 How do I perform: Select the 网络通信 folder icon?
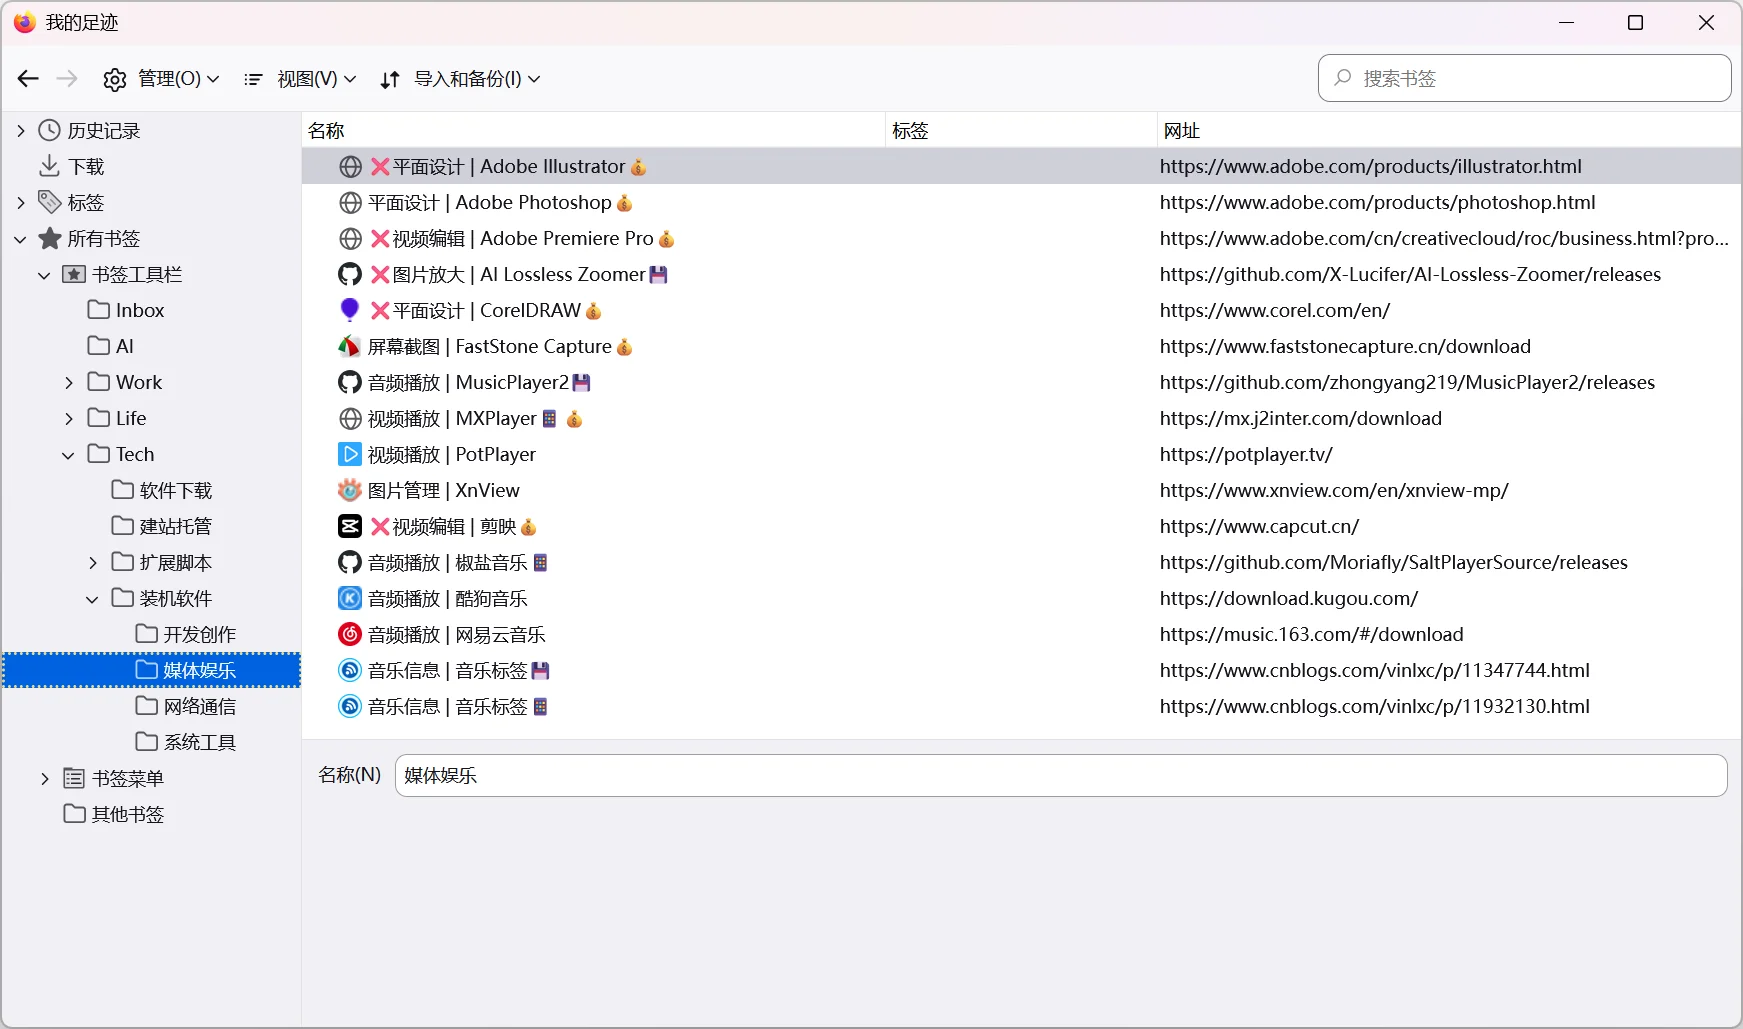147,706
